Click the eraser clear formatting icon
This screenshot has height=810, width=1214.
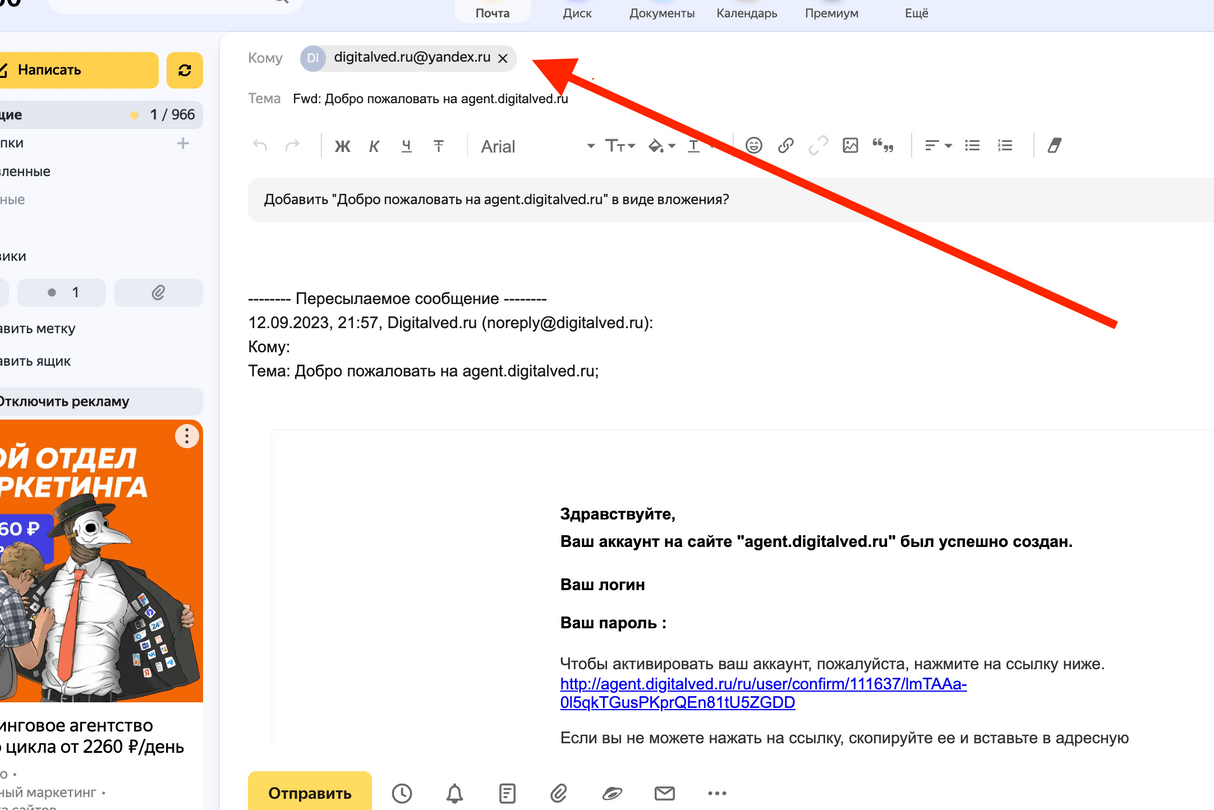pyautogui.click(x=1053, y=146)
